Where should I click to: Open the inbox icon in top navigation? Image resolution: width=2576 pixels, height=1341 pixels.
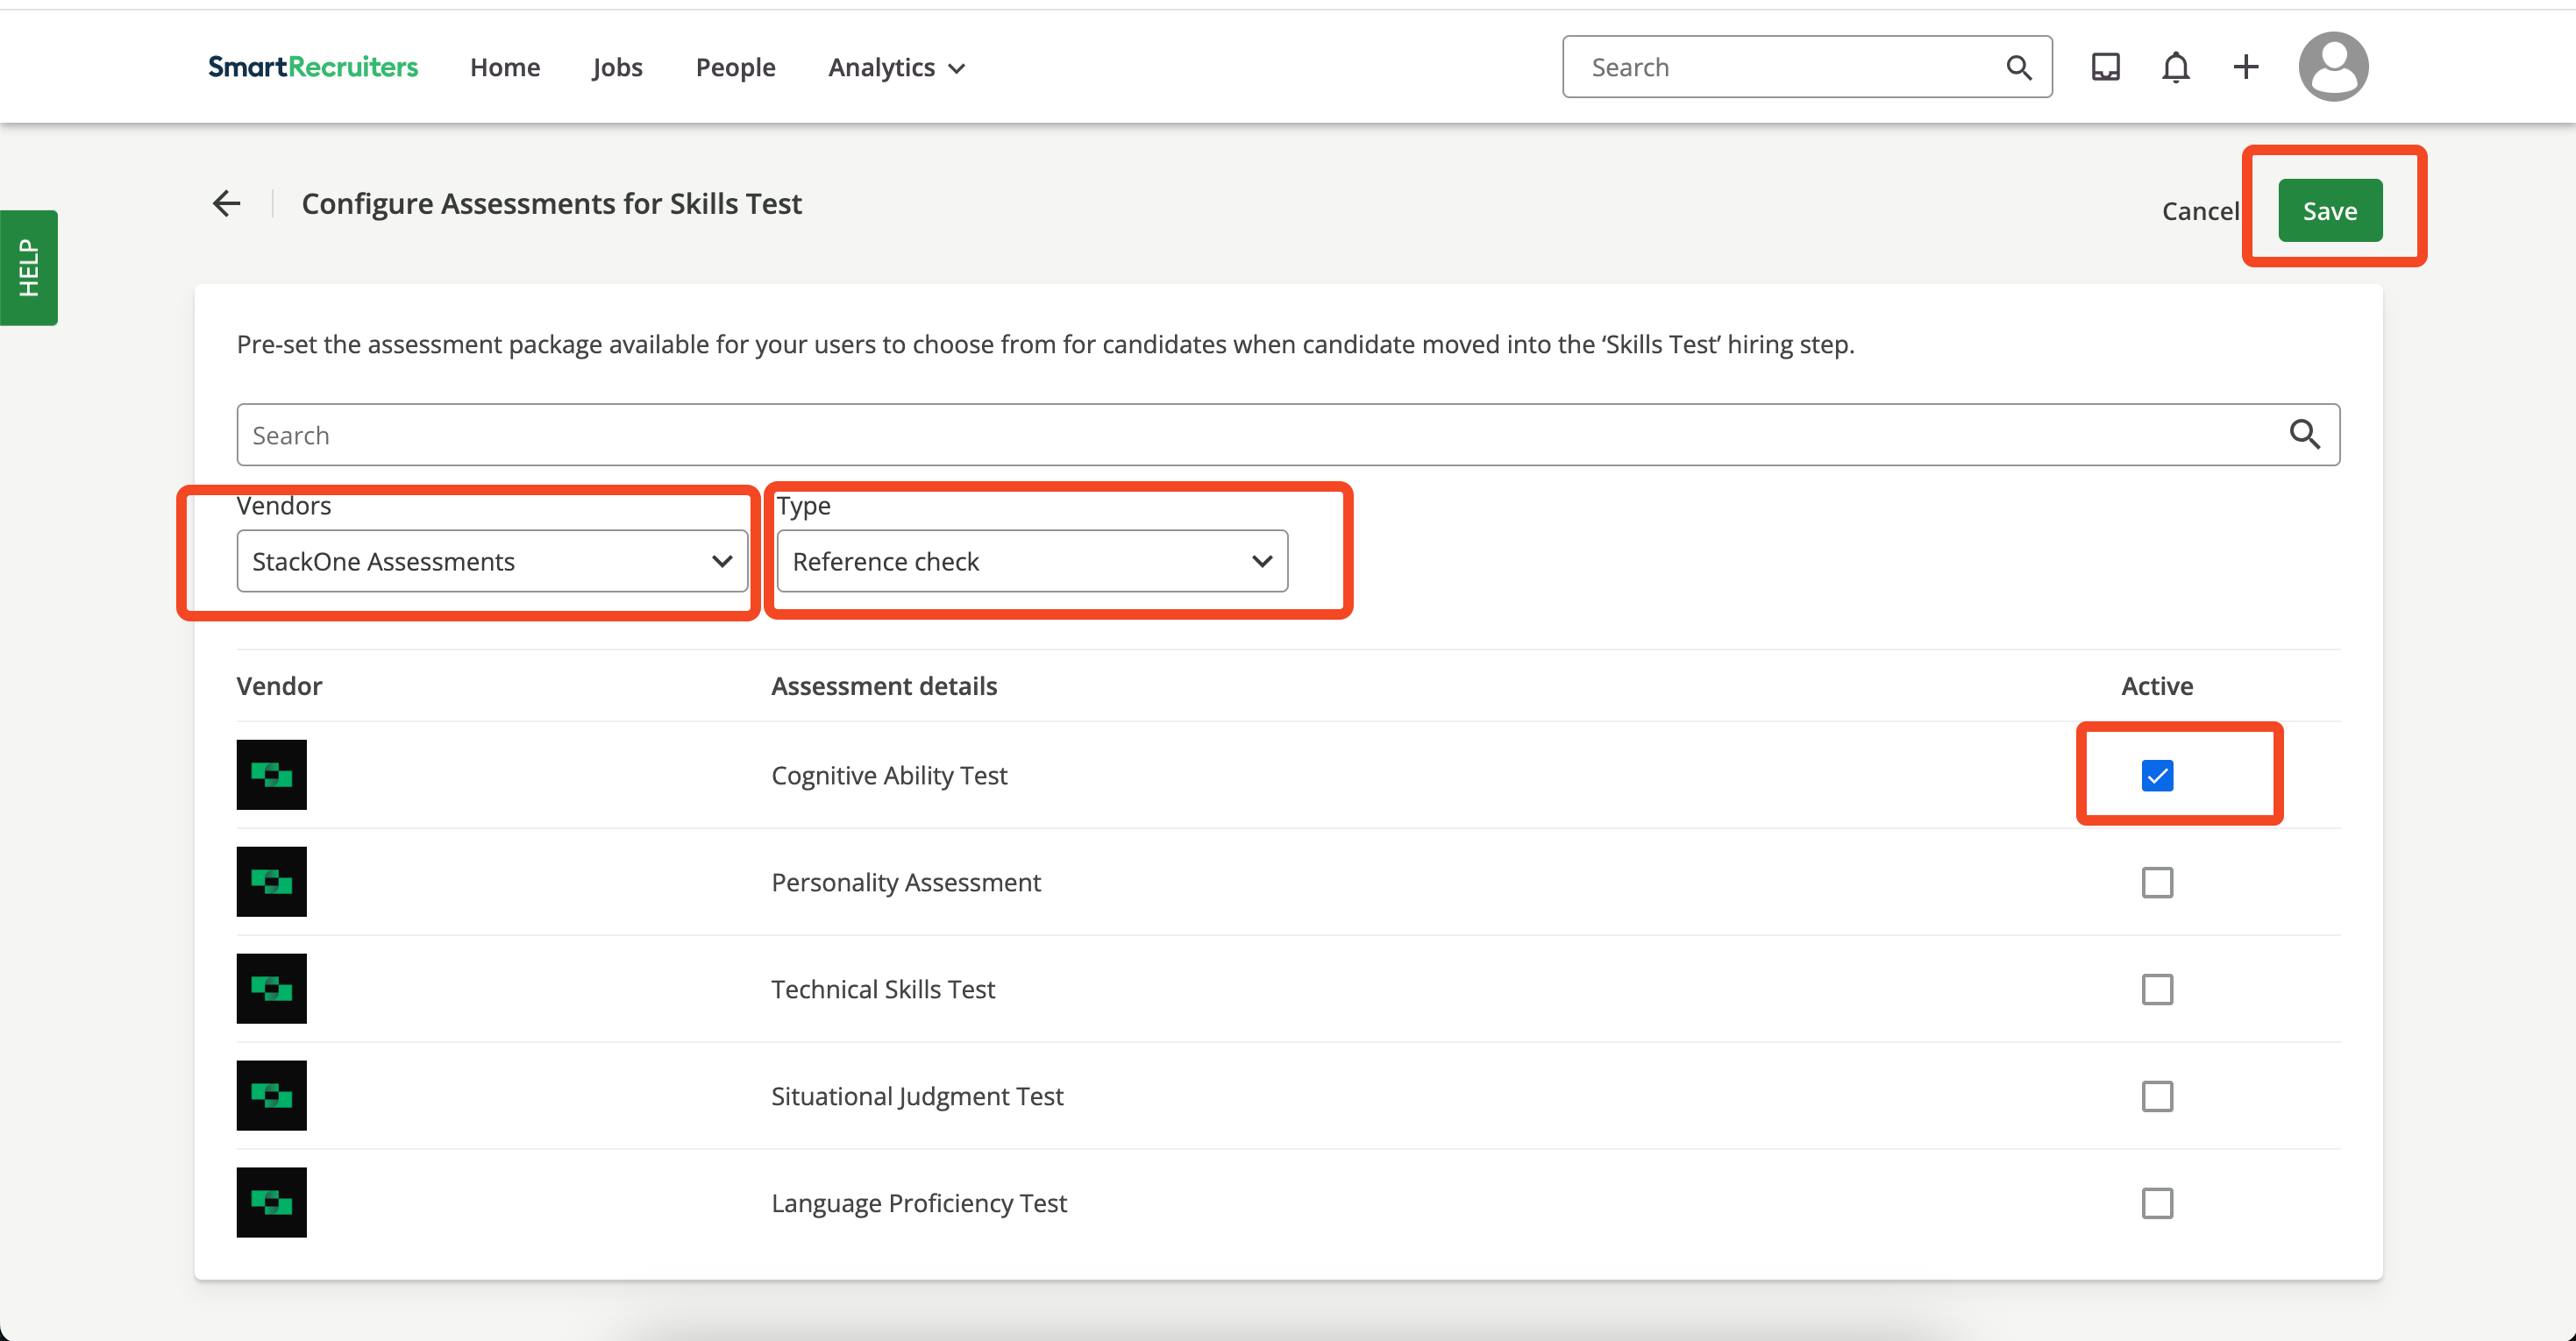2106,66
